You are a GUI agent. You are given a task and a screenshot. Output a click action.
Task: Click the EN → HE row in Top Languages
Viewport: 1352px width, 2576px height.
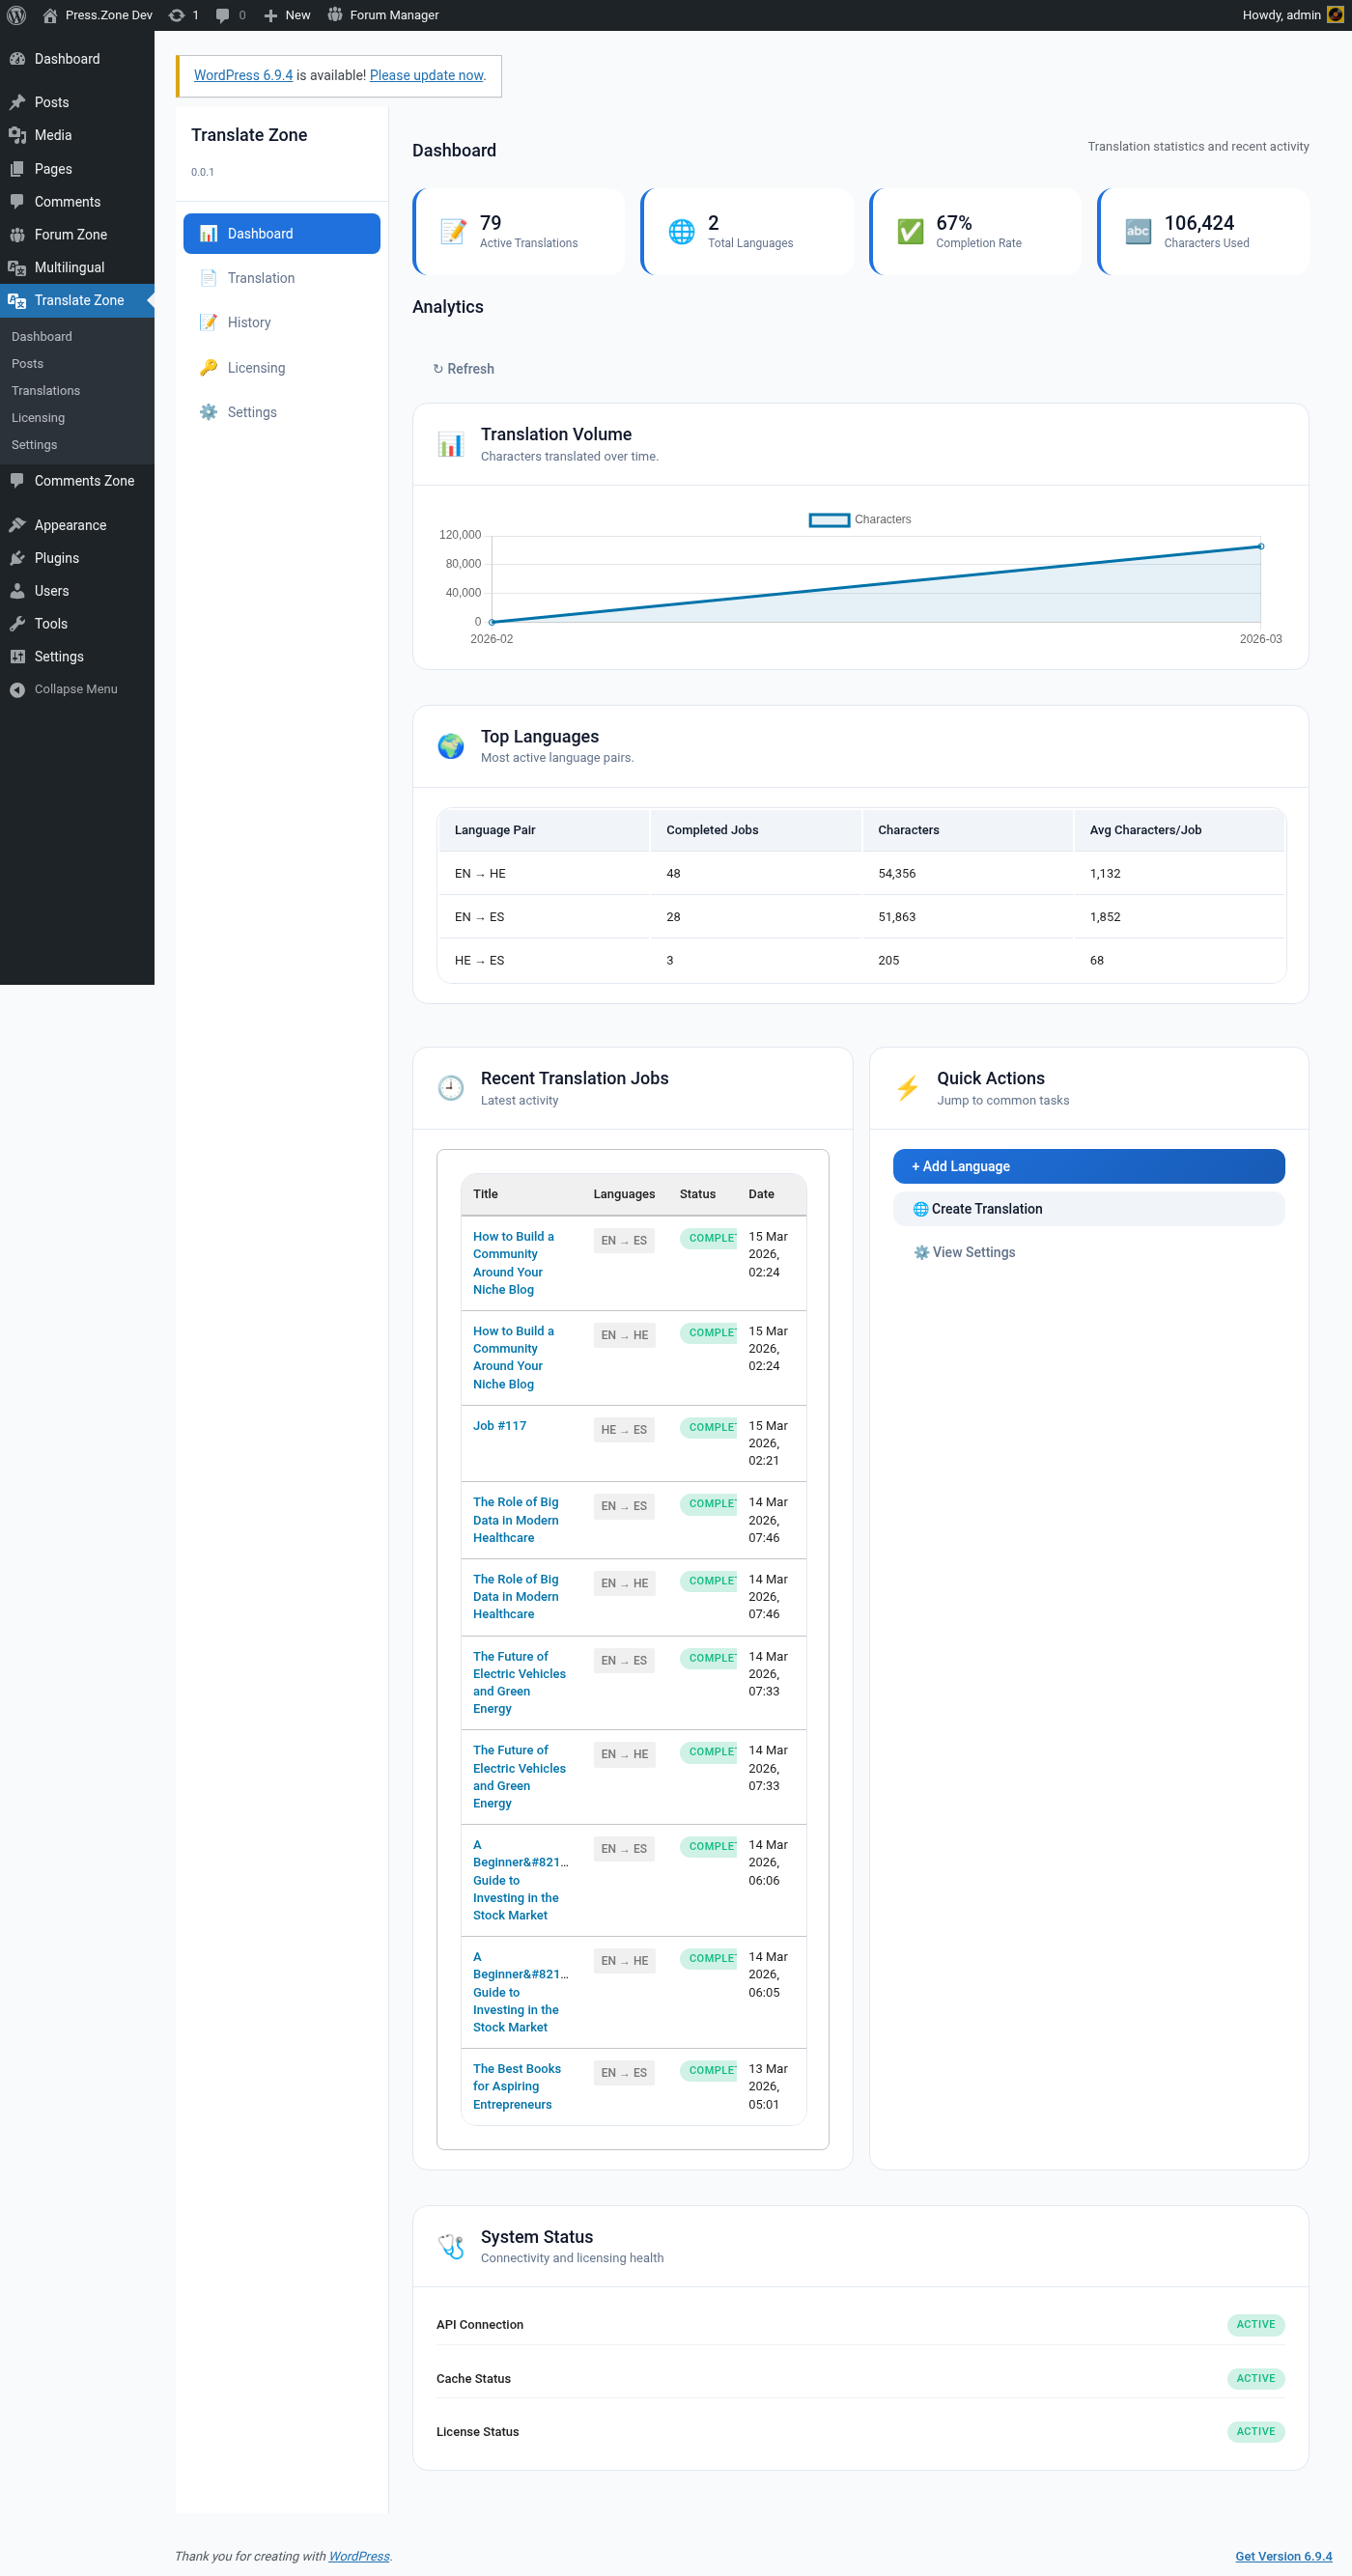tap(861, 874)
